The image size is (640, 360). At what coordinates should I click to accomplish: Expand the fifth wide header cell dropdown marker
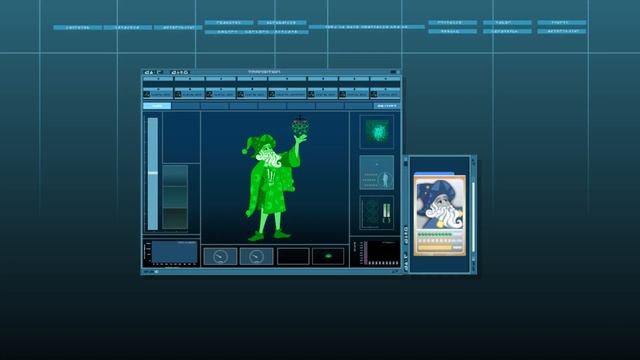pyautogui.click(x=287, y=79)
